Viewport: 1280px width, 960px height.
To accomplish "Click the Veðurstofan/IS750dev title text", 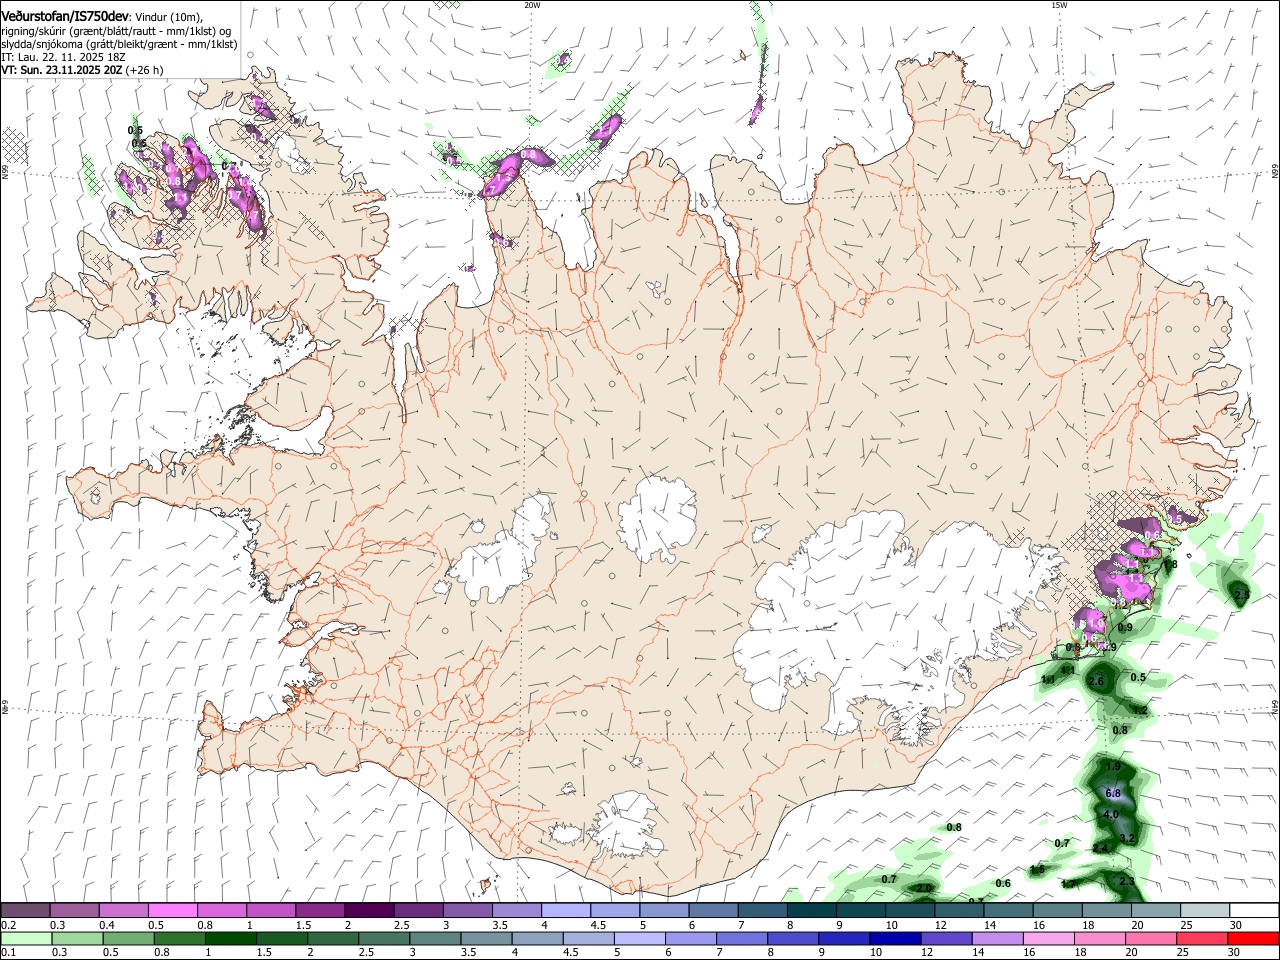I will click(64, 17).
